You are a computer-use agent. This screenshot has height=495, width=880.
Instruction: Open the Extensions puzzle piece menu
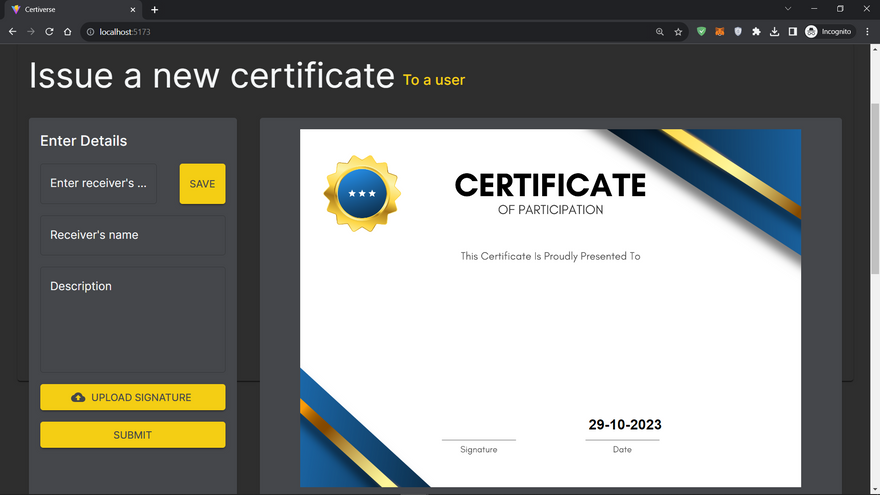coord(756,32)
